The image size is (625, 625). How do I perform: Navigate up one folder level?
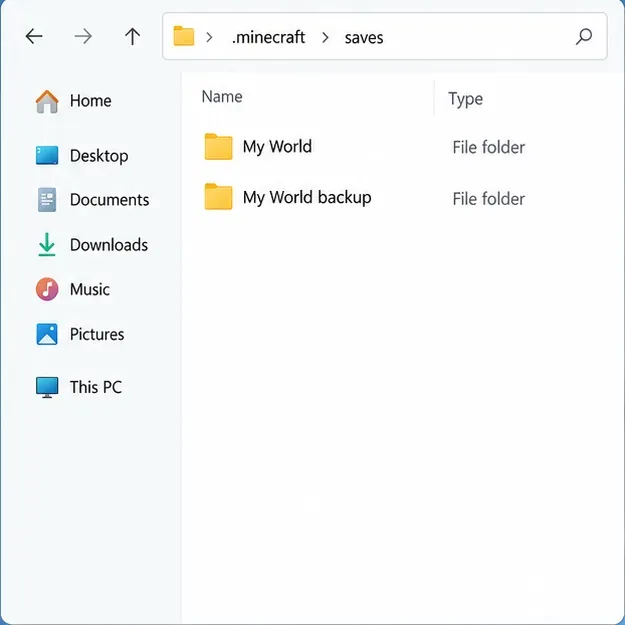pos(132,37)
